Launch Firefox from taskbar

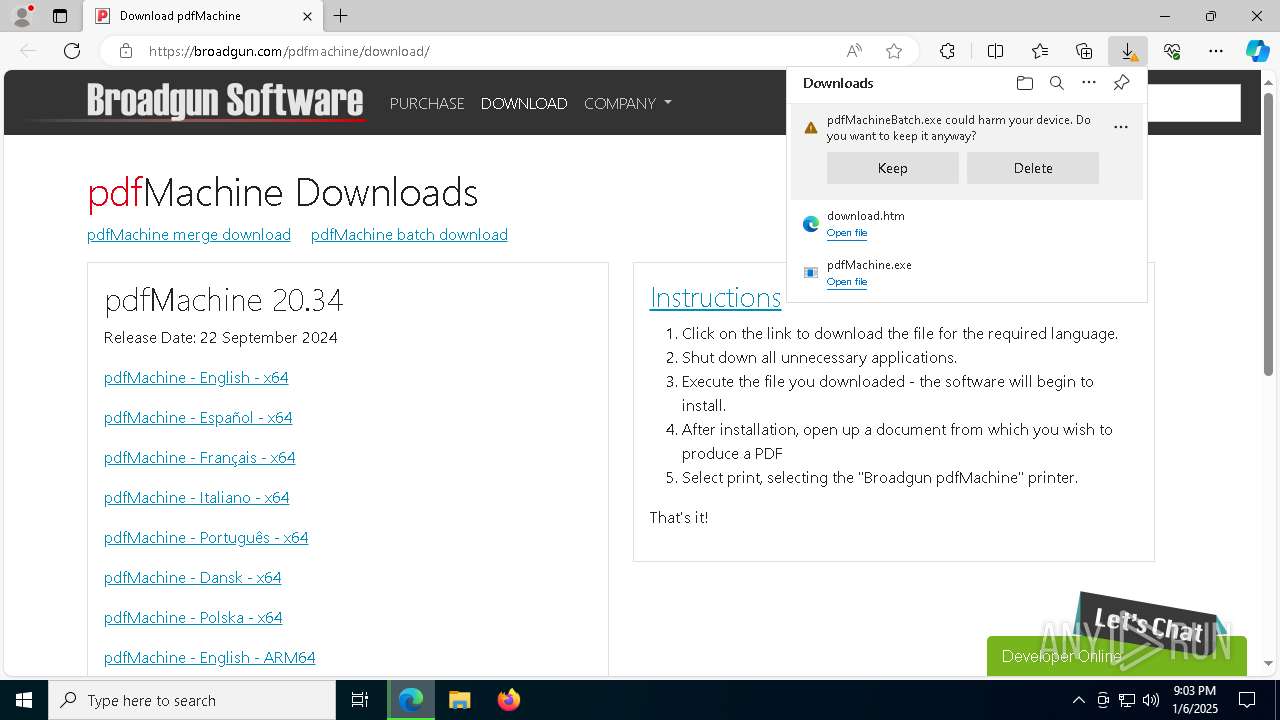(x=509, y=700)
